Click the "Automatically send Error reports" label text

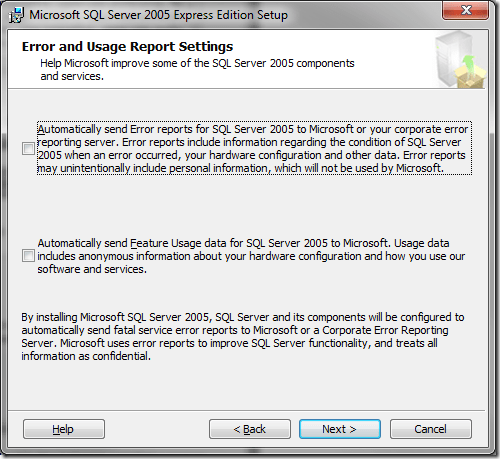click(x=254, y=148)
